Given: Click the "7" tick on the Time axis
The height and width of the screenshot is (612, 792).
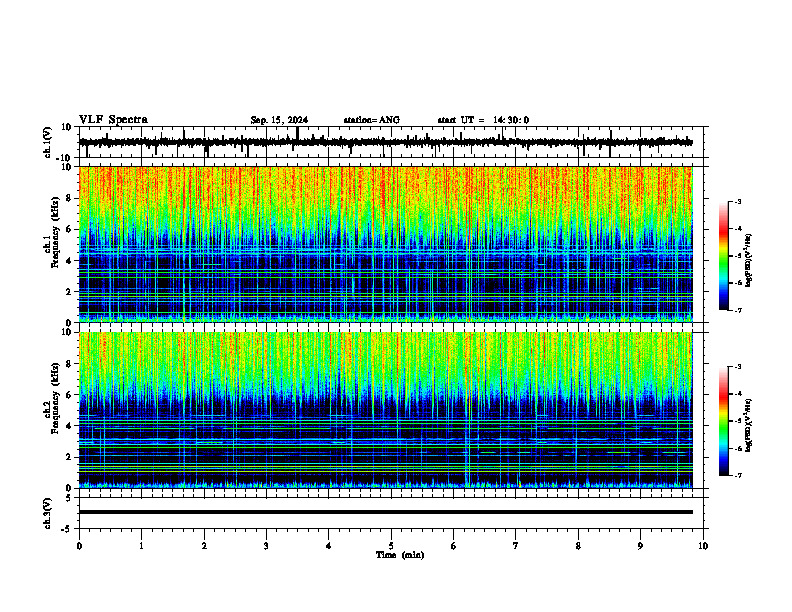Looking at the screenshot, I should [x=516, y=546].
